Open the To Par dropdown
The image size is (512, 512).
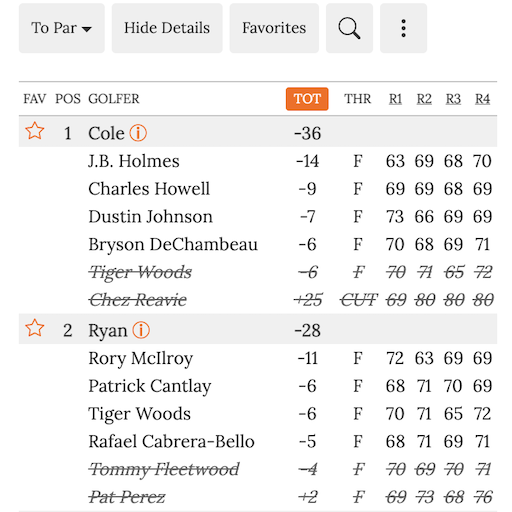click(62, 28)
